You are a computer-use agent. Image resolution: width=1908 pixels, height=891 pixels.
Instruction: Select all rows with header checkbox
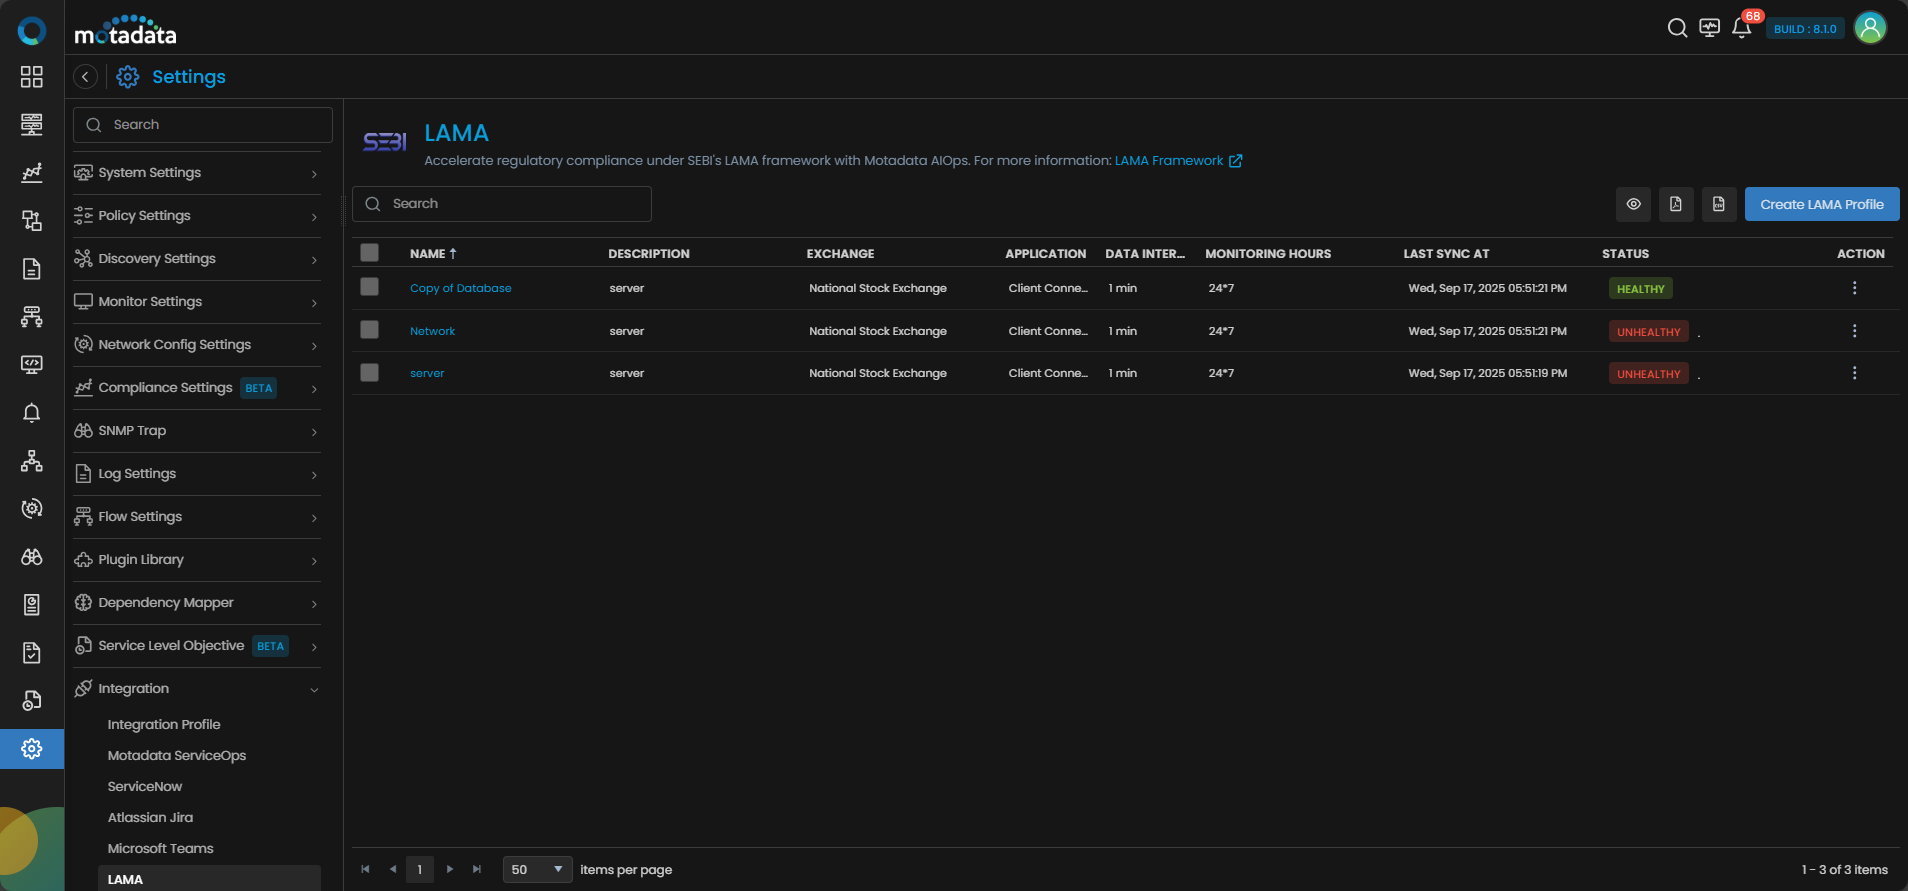click(370, 253)
